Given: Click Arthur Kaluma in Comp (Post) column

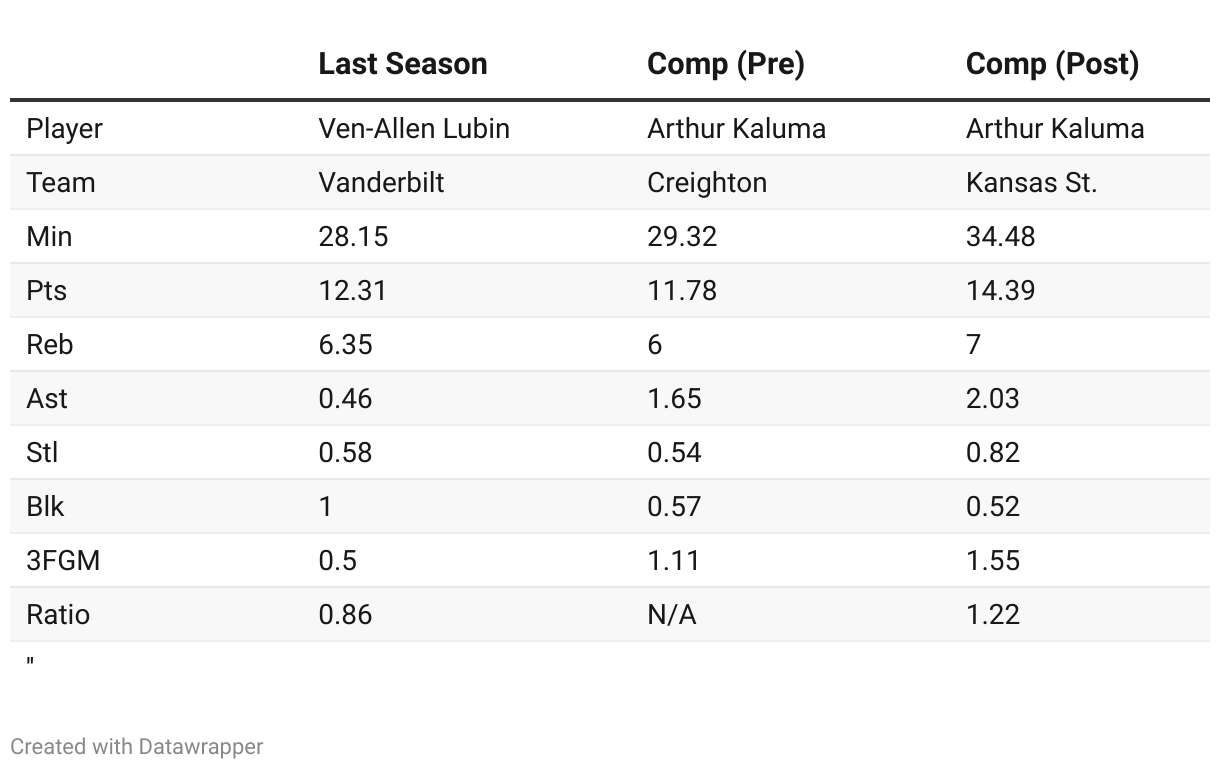Looking at the screenshot, I should [1055, 129].
